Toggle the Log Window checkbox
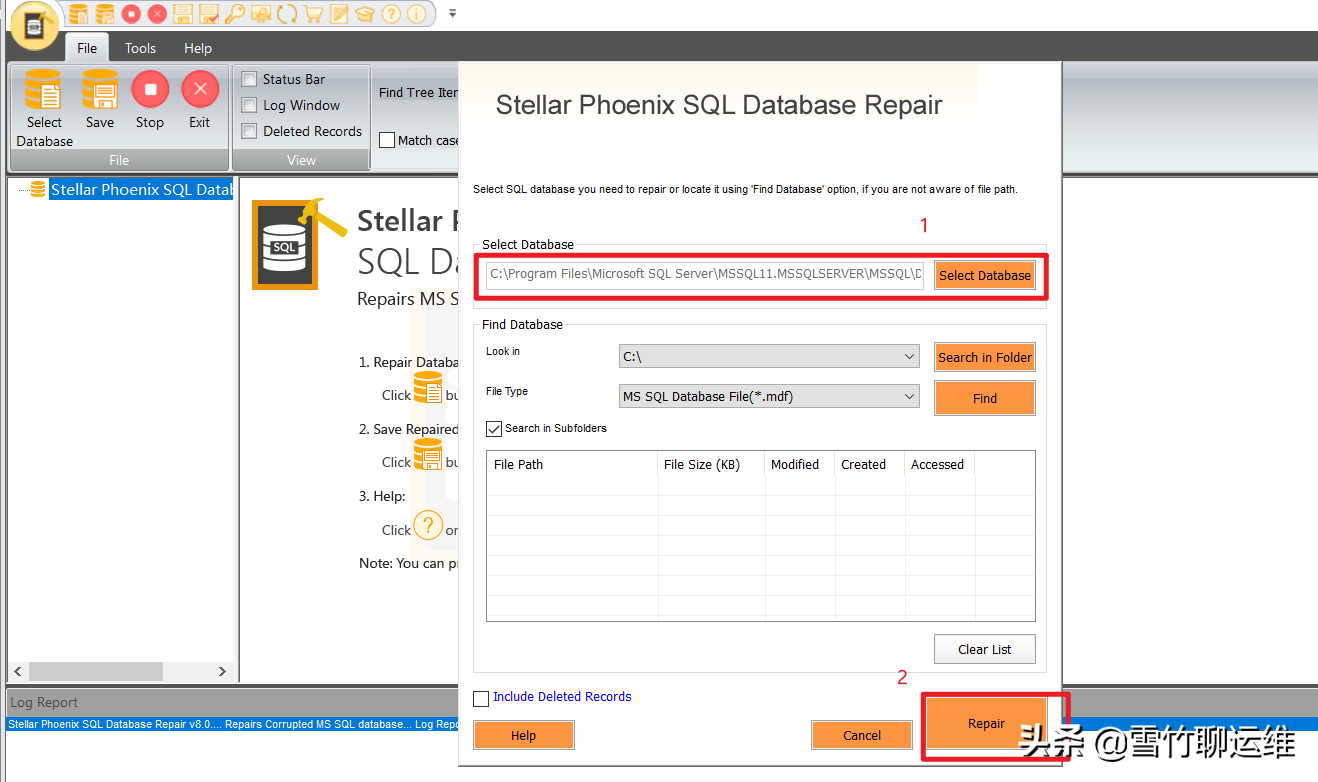Image resolution: width=1318 pixels, height=782 pixels. click(250, 105)
